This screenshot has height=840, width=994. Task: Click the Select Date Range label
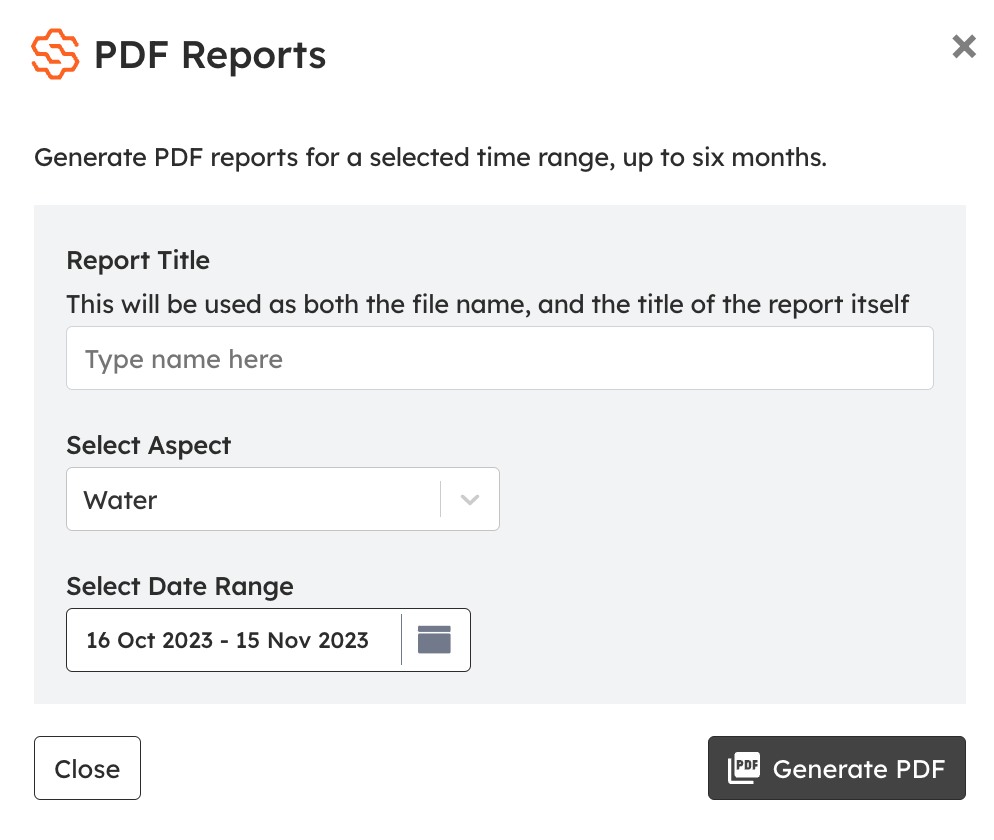click(180, 586)
